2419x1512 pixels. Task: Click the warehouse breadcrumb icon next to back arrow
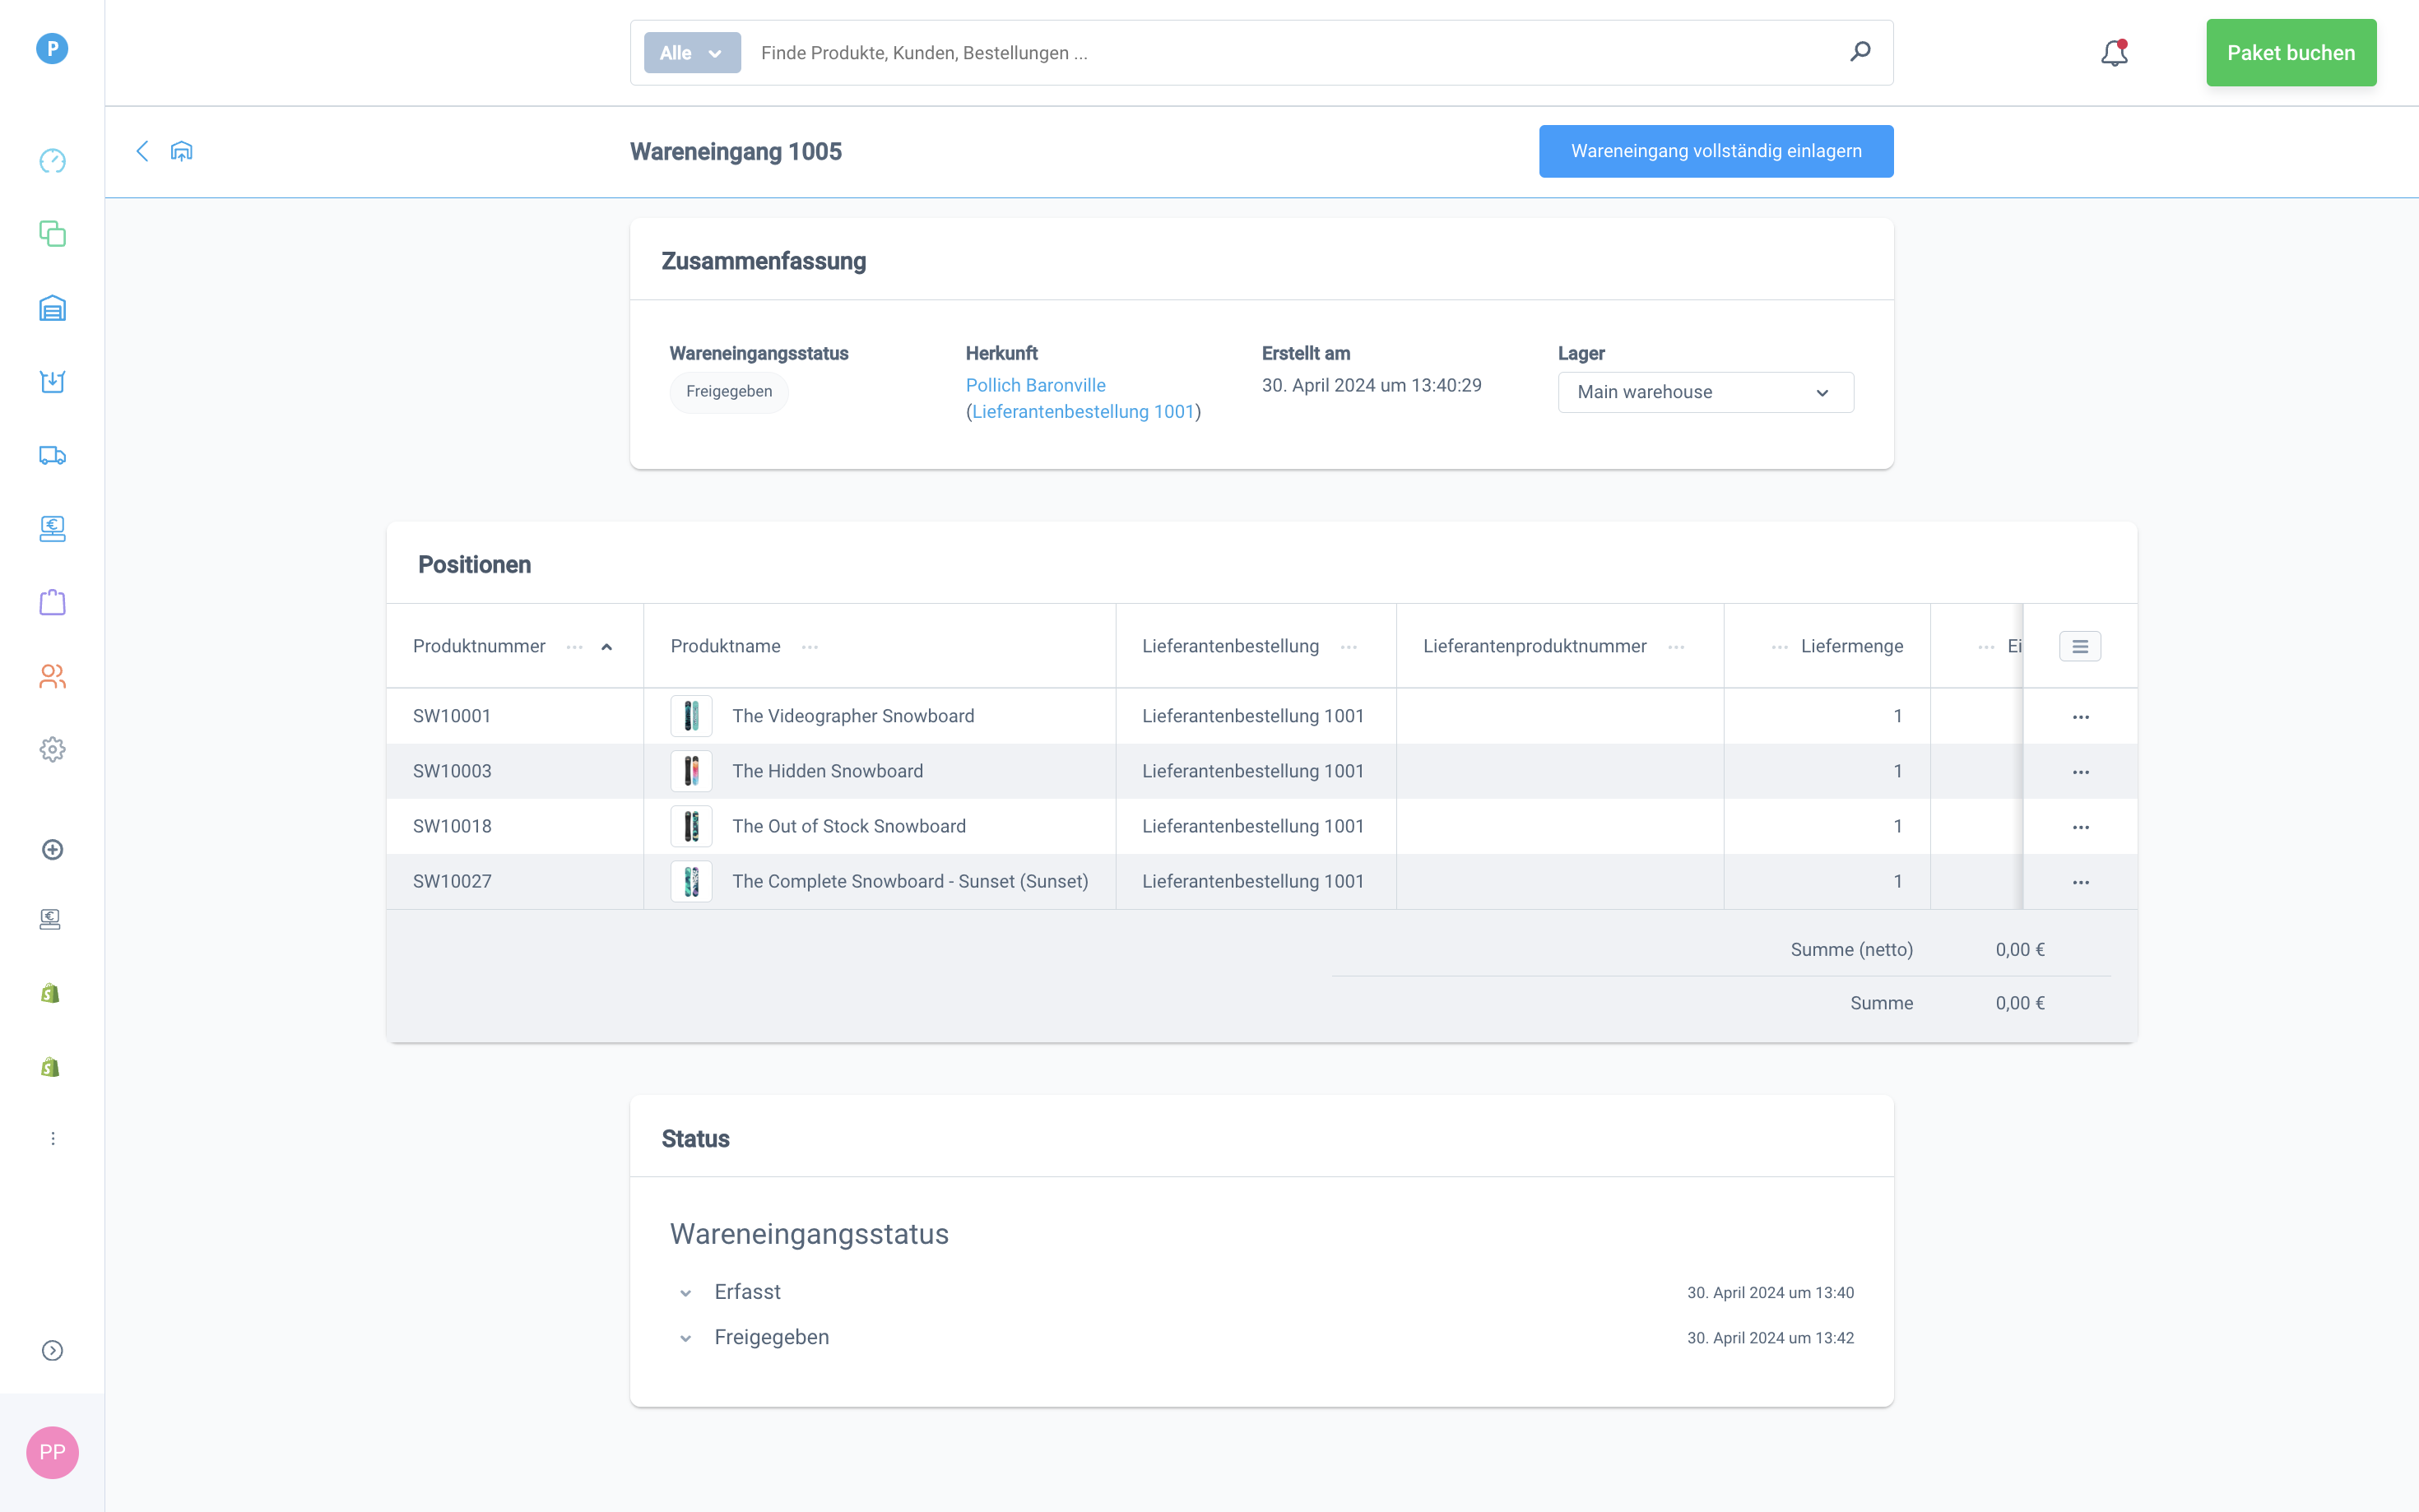point(181,151)
